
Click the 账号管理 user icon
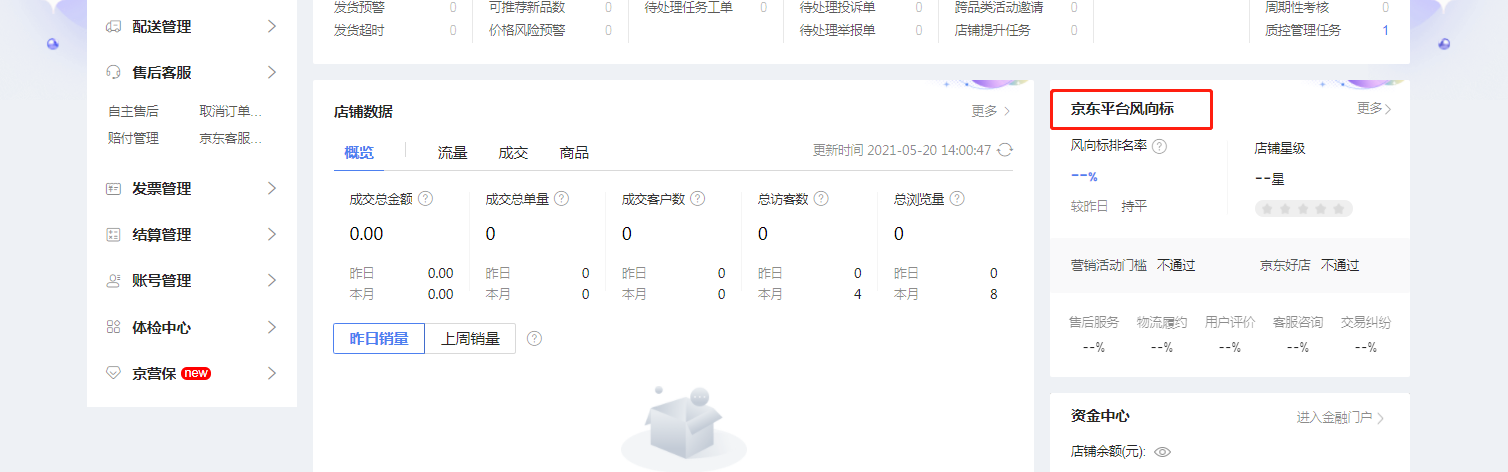pos(113,281)
